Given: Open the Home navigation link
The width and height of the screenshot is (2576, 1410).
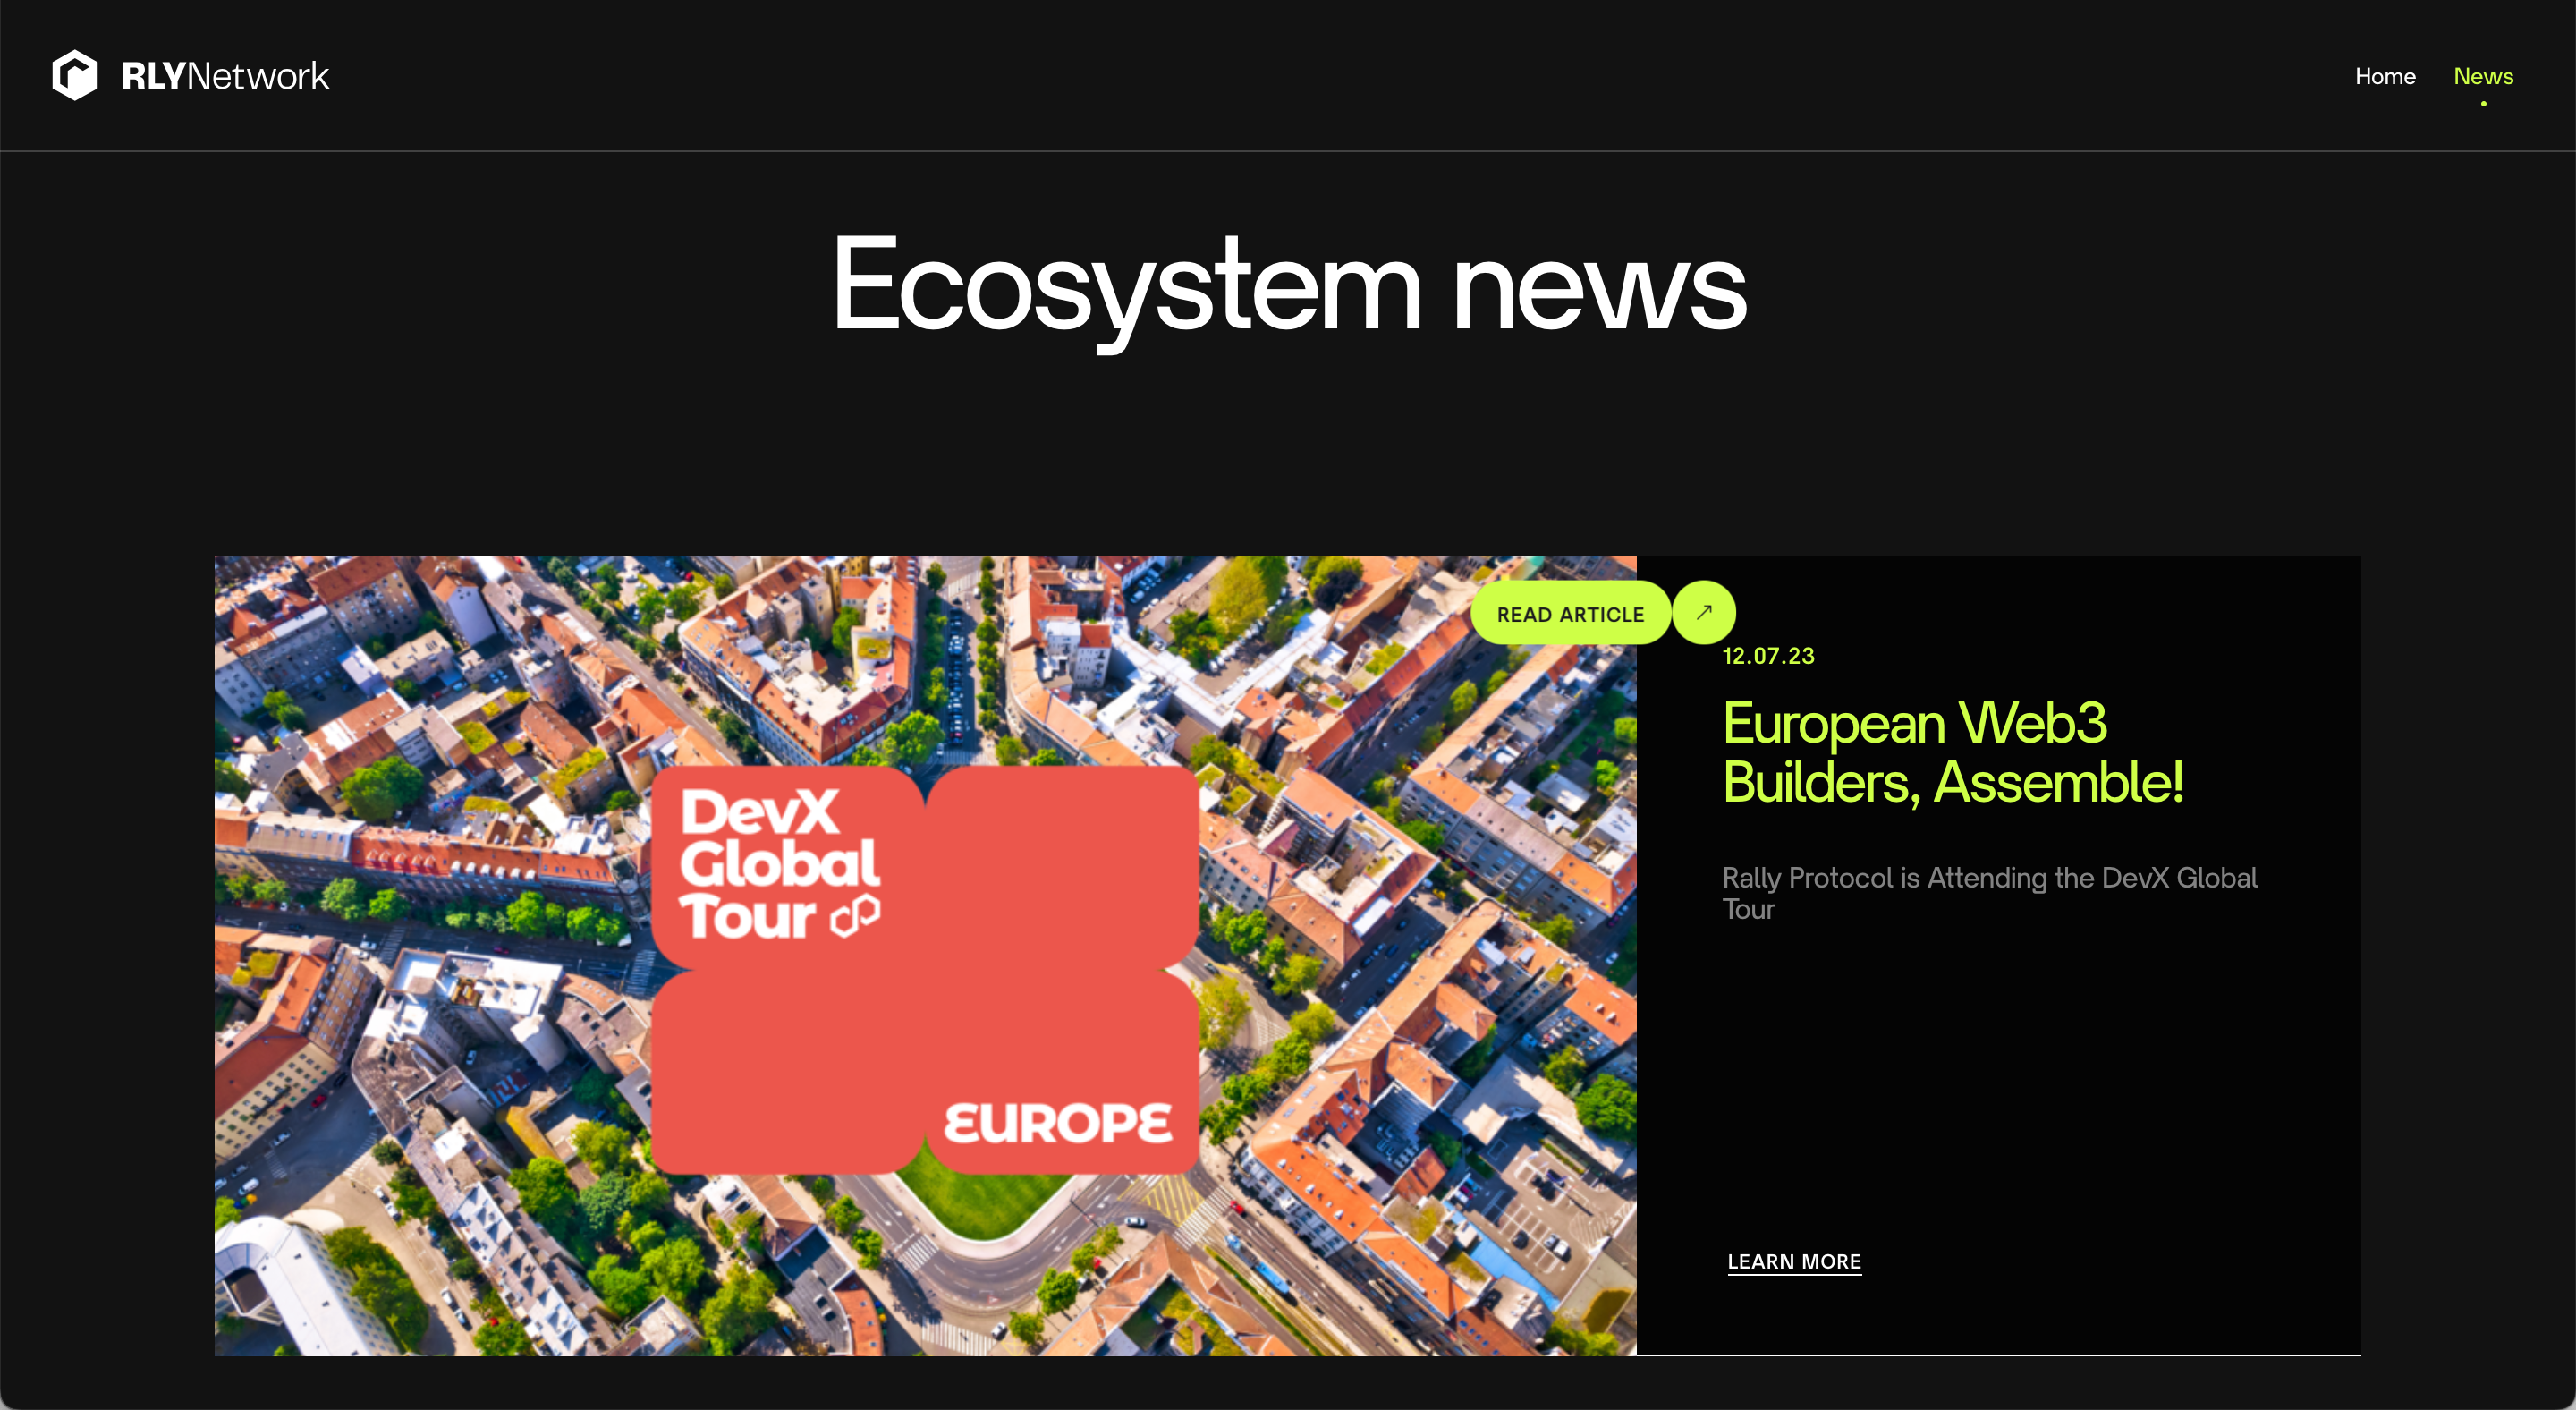Looking at the screenshot, I should tap(2385, 76).
